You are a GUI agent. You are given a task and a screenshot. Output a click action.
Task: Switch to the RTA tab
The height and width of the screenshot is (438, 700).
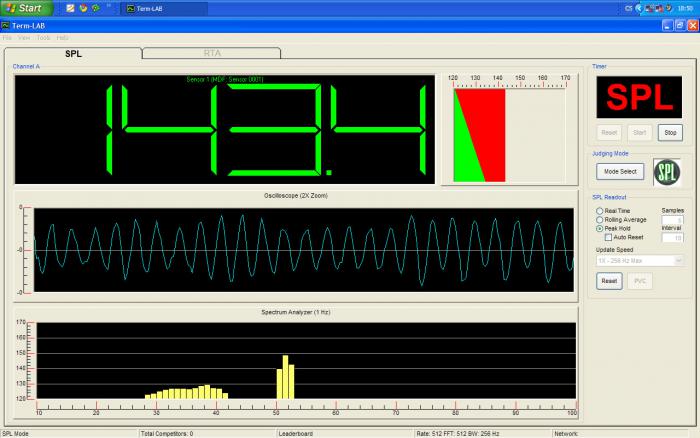212,52
